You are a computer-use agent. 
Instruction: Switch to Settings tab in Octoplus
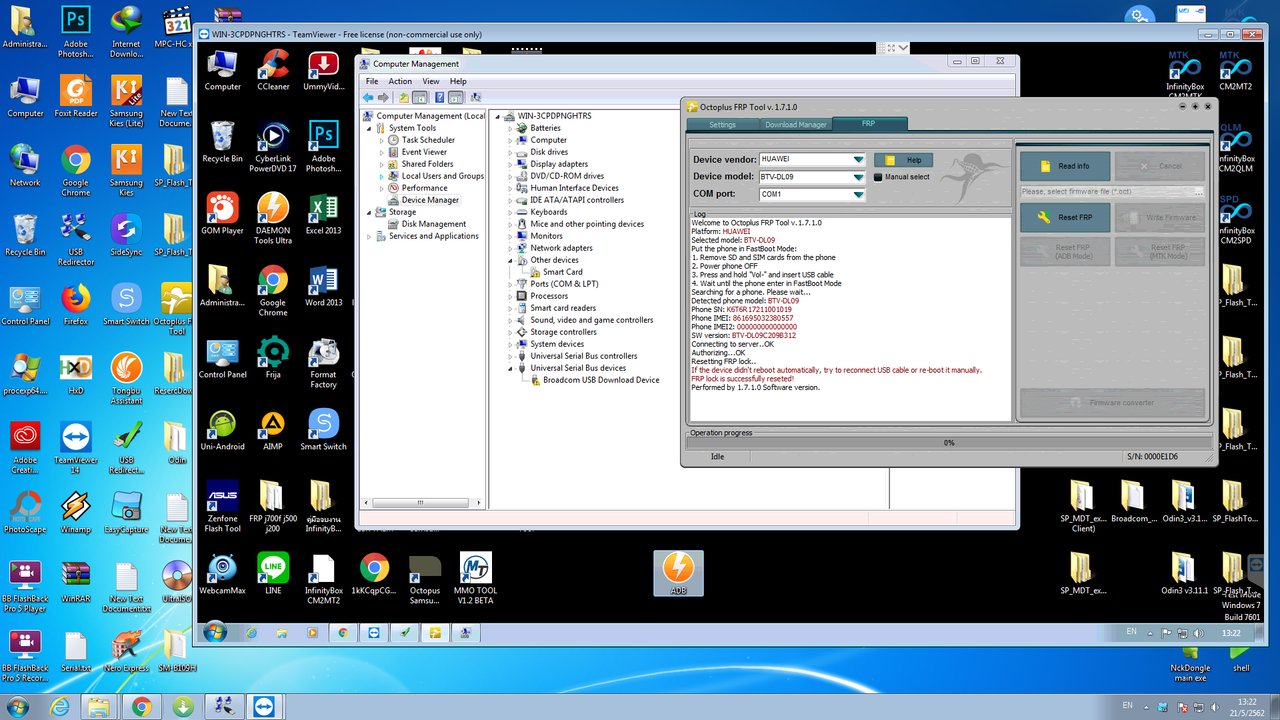pos(722,125)
